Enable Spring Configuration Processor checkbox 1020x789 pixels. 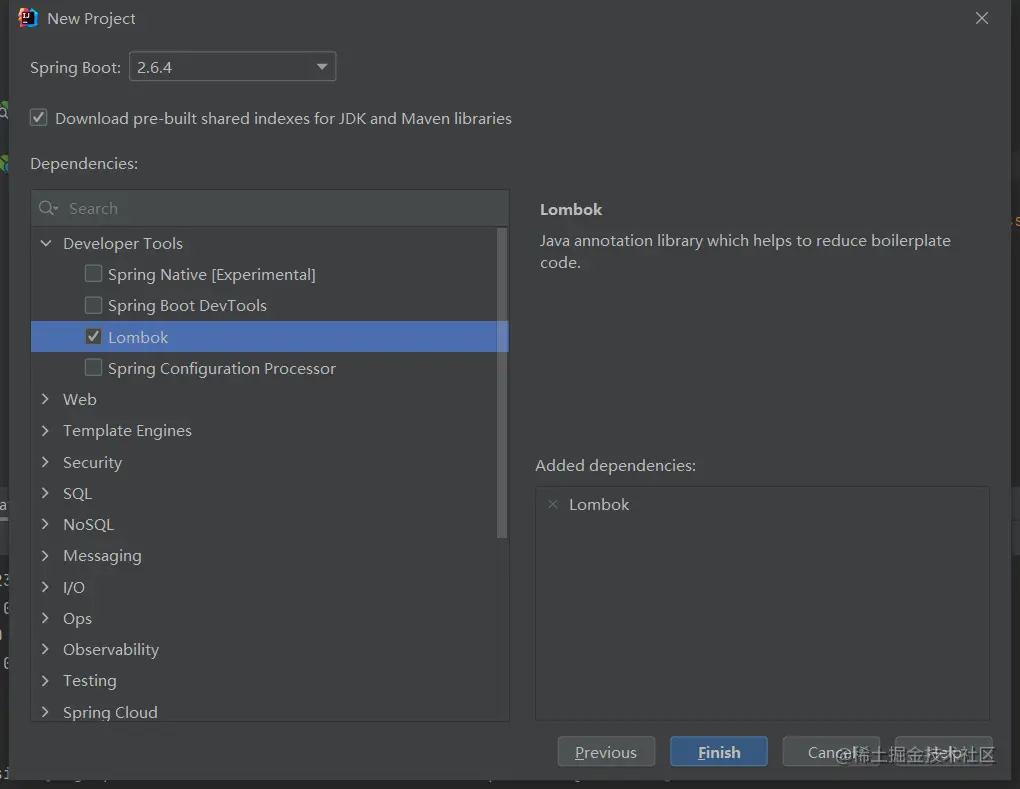(93, 368)
